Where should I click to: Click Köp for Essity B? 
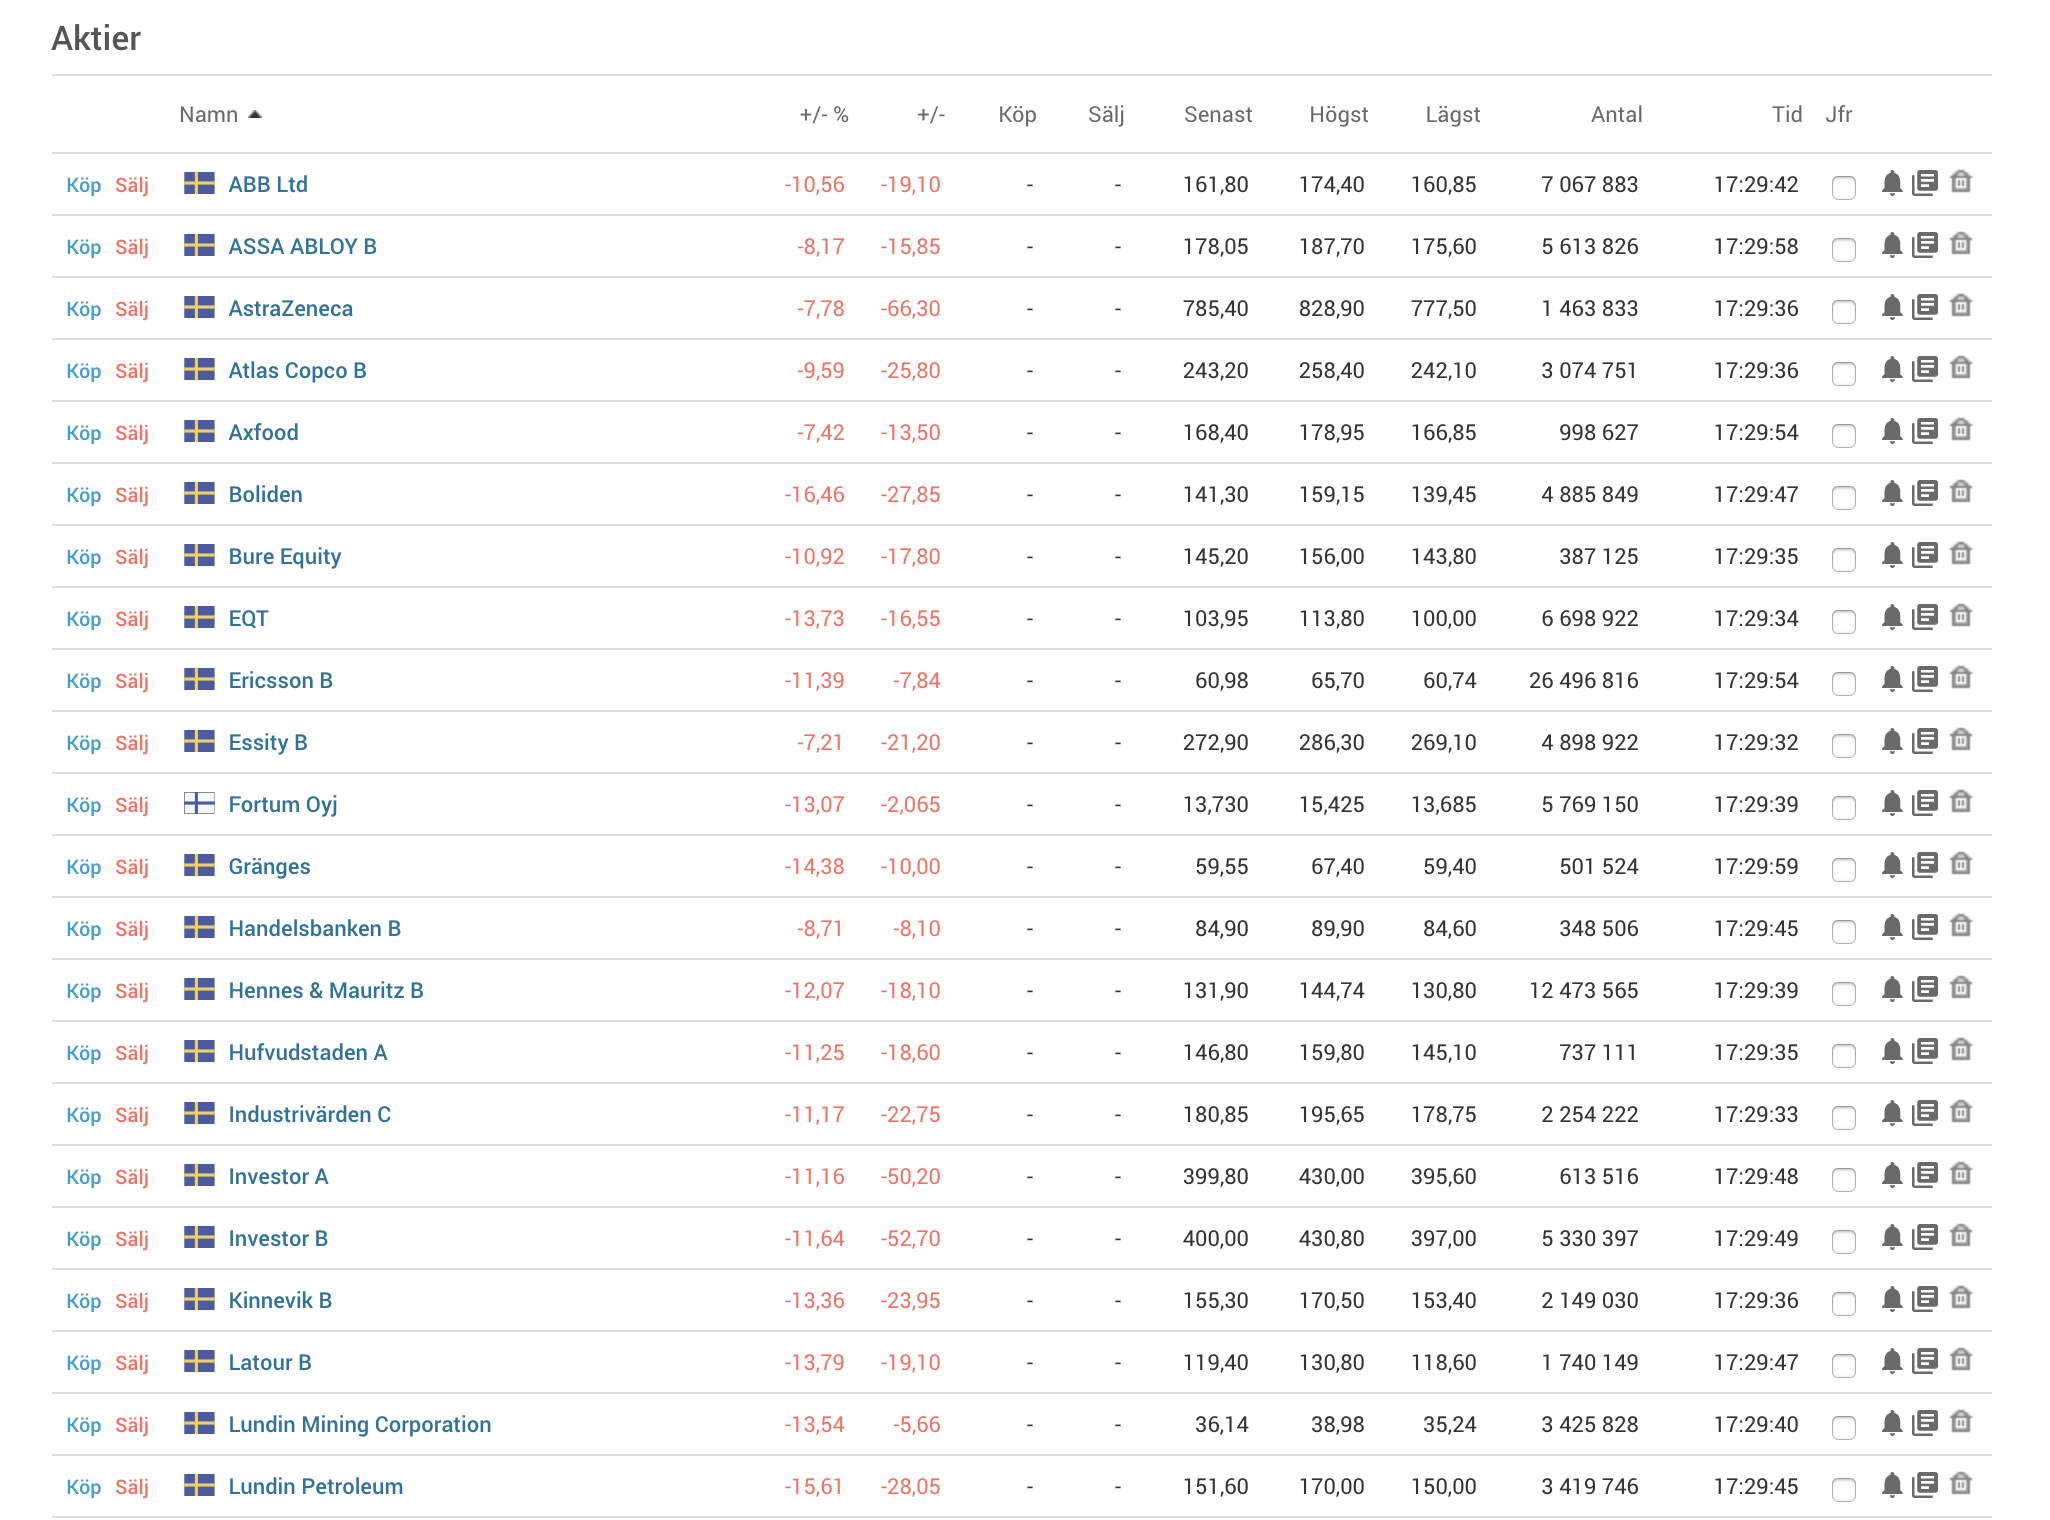[84, 743]
